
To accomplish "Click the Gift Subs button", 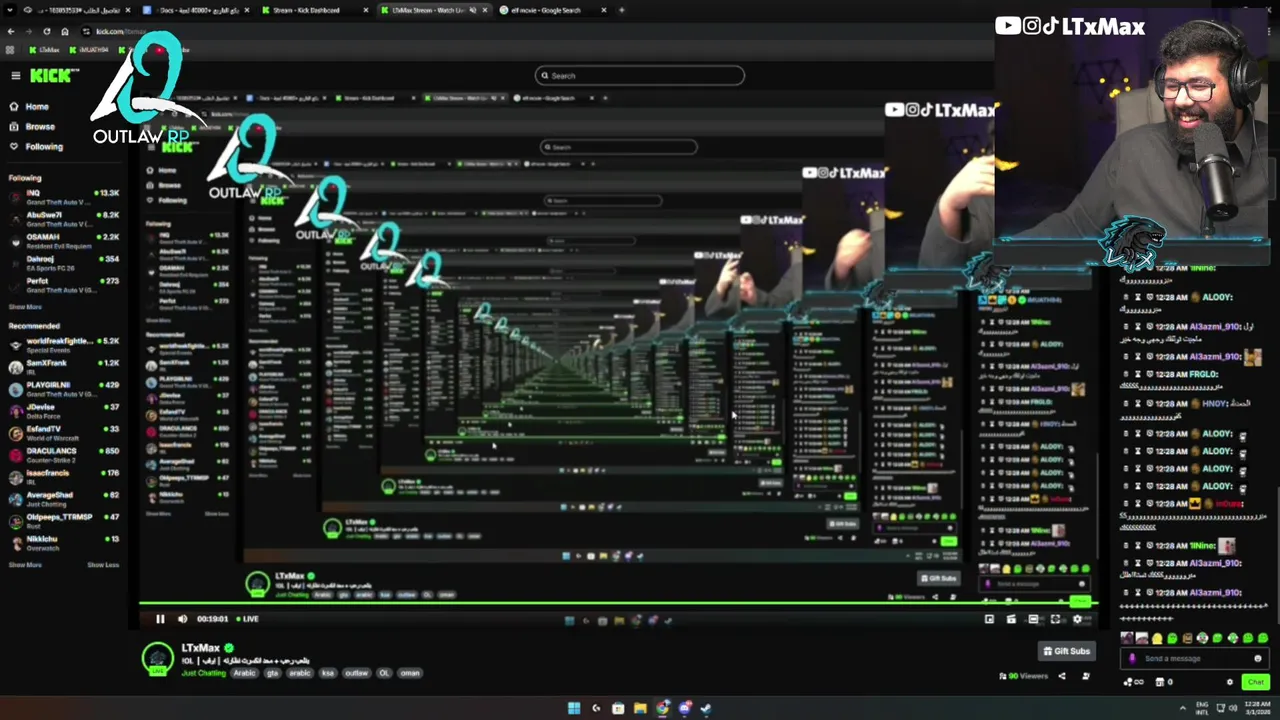I will point(1066,651).
